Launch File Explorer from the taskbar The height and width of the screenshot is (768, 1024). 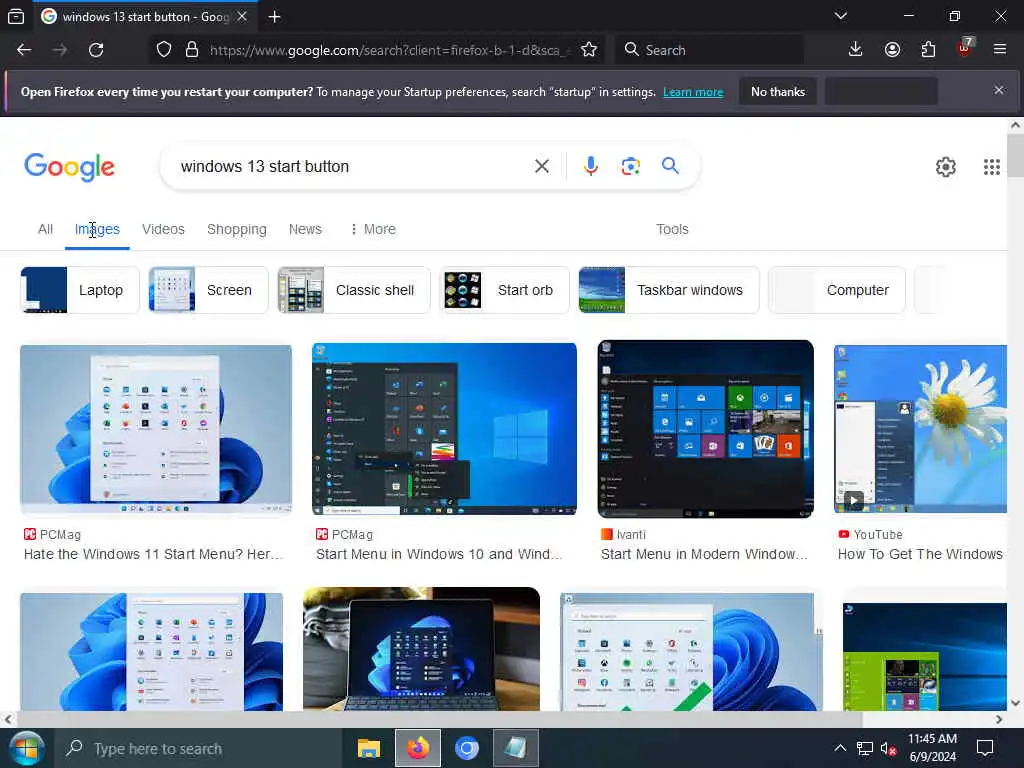pos(369,748)
